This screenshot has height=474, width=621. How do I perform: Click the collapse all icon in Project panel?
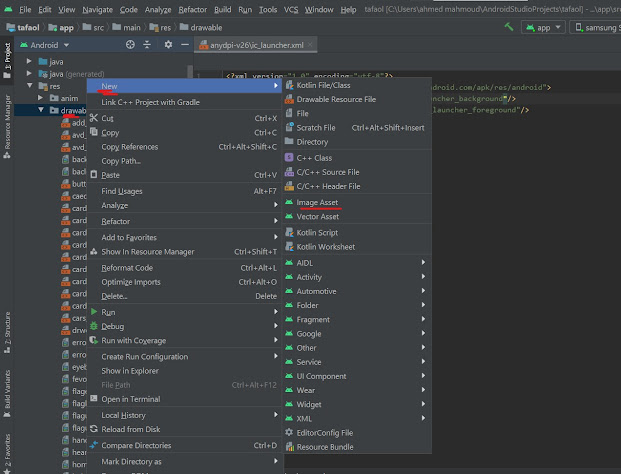click(x=149, y=45)
